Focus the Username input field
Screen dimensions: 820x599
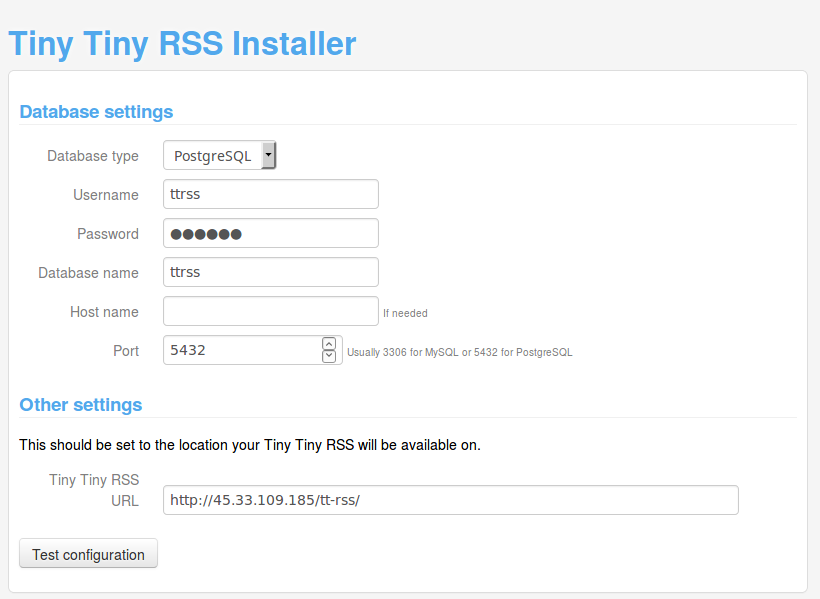270,194
